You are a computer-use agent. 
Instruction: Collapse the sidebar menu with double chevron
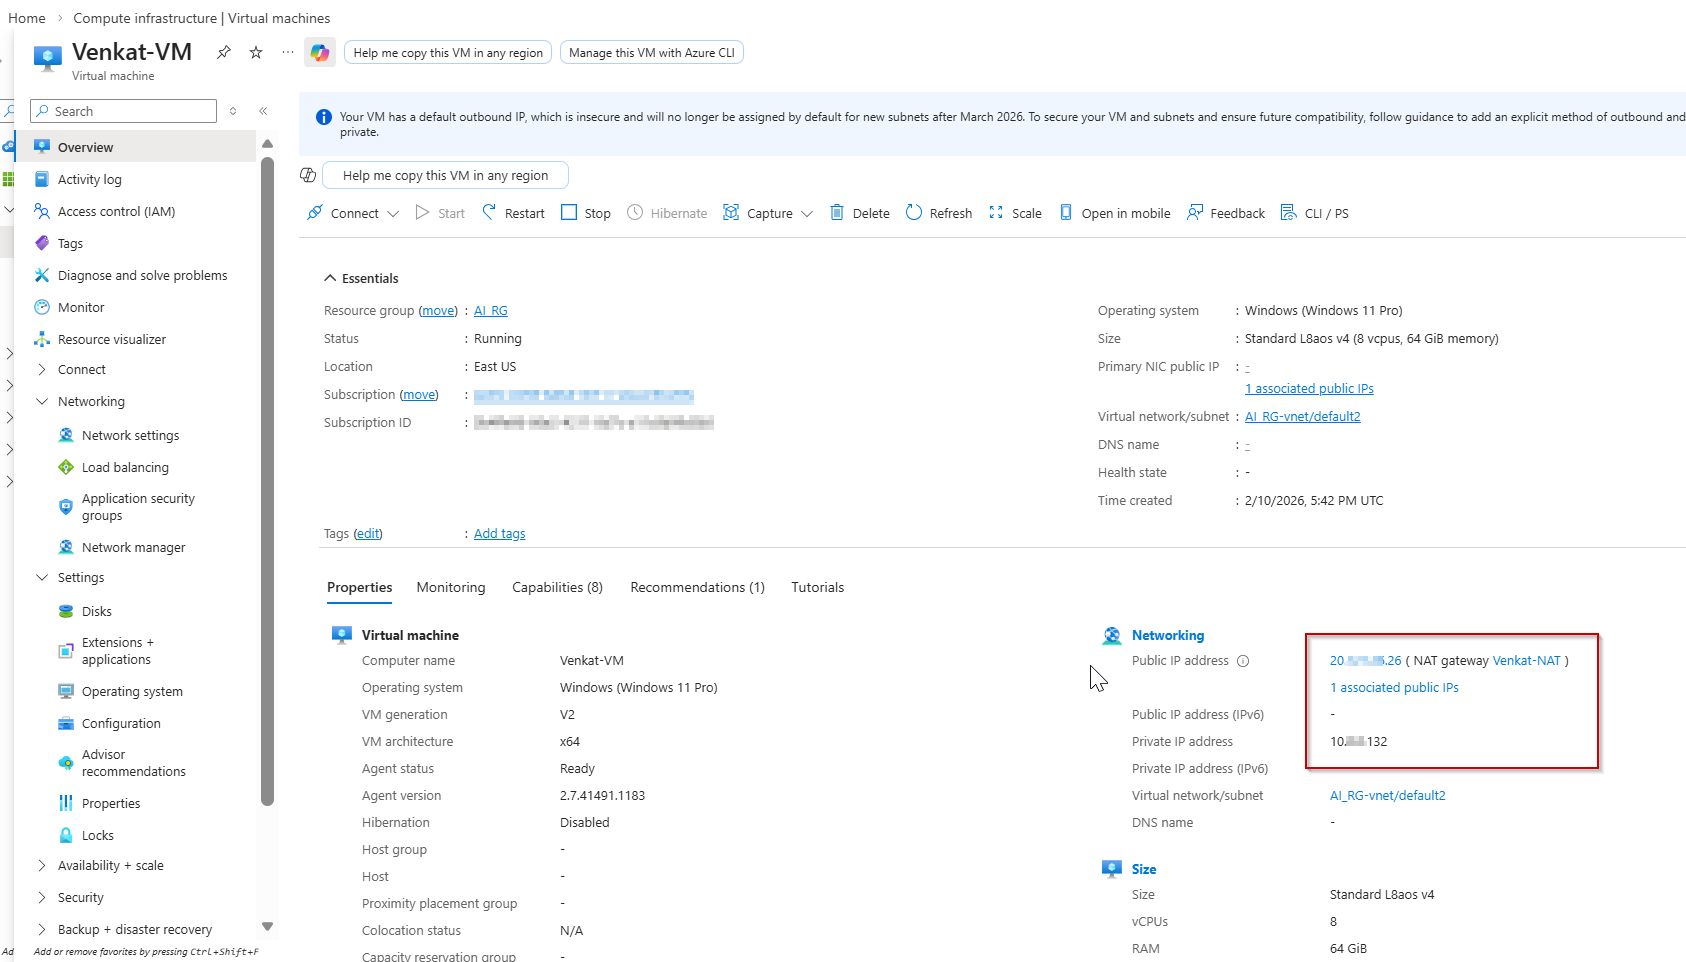click(263, 111)
